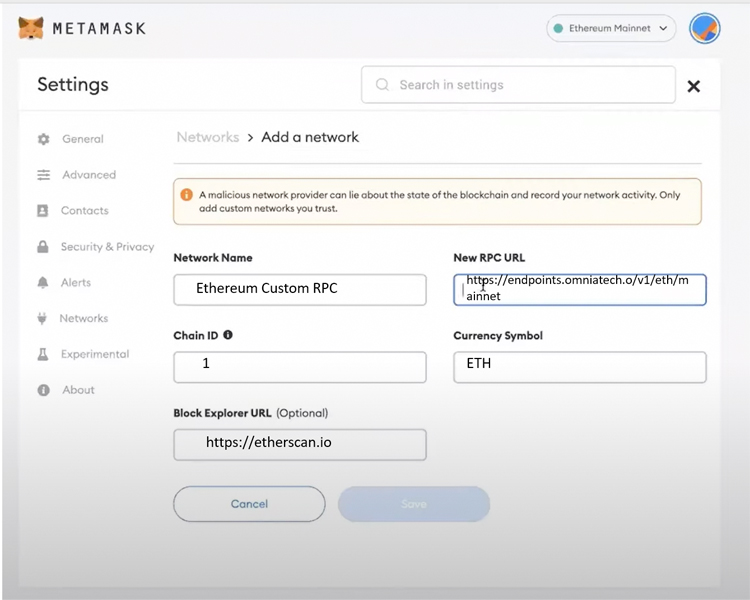This screenshot has width=750, height=600.
Task: Click the Chain ID info icon
Action: [228, 335]
